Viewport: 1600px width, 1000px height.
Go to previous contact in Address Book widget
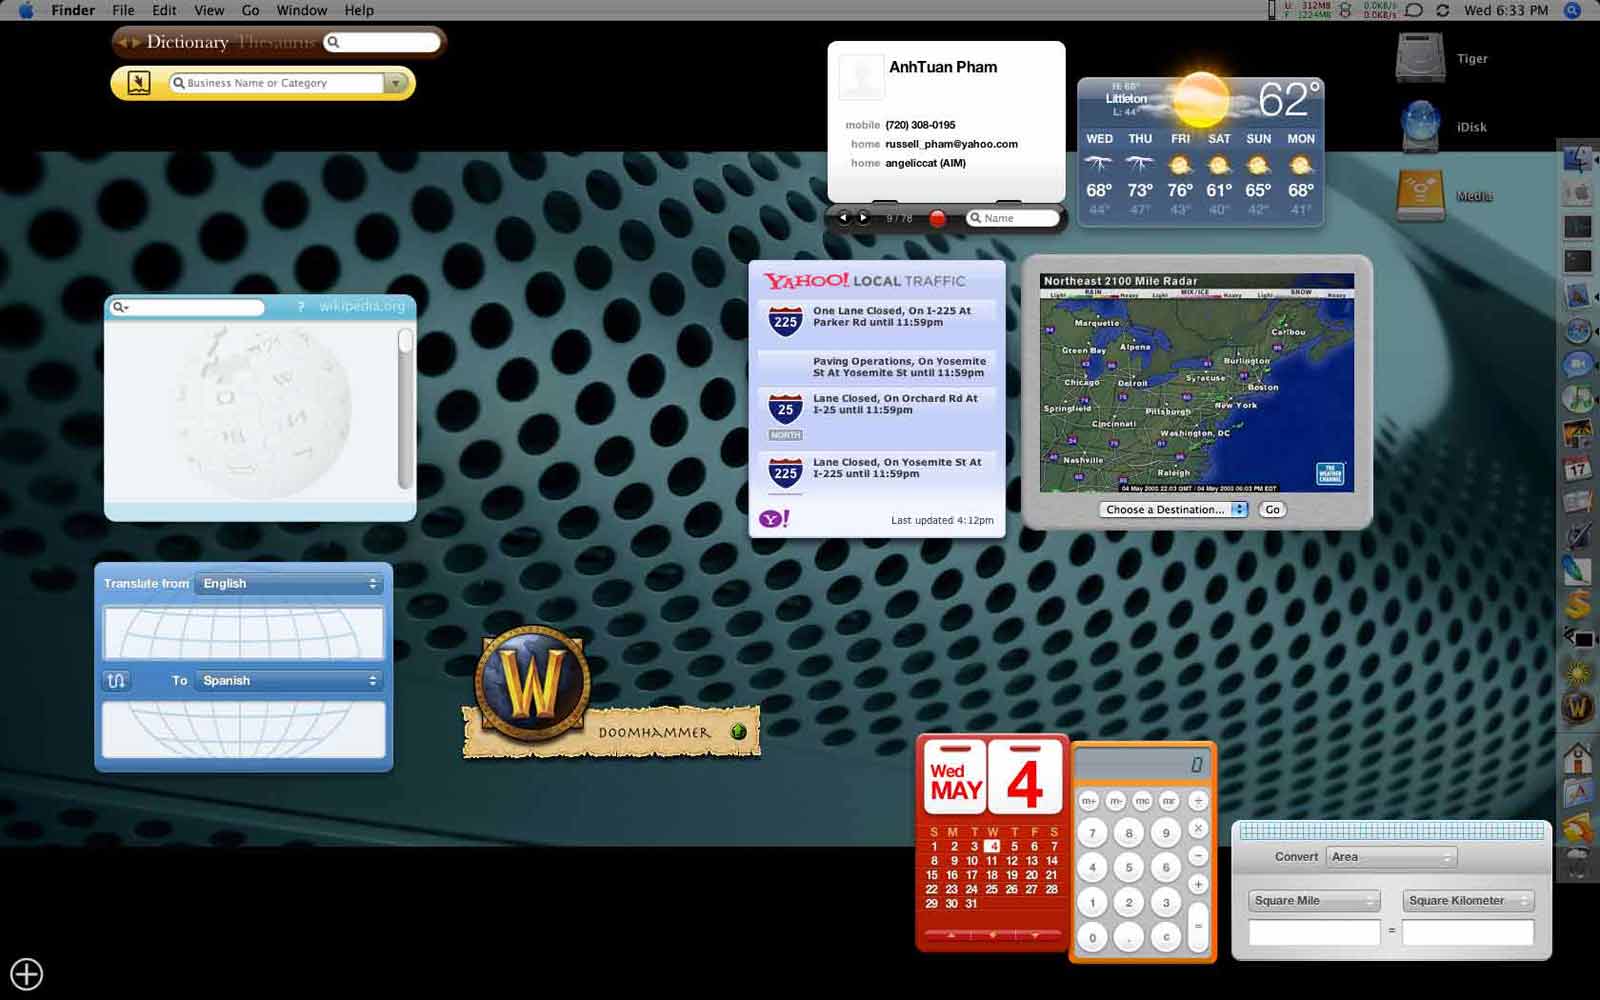(843, 217)
